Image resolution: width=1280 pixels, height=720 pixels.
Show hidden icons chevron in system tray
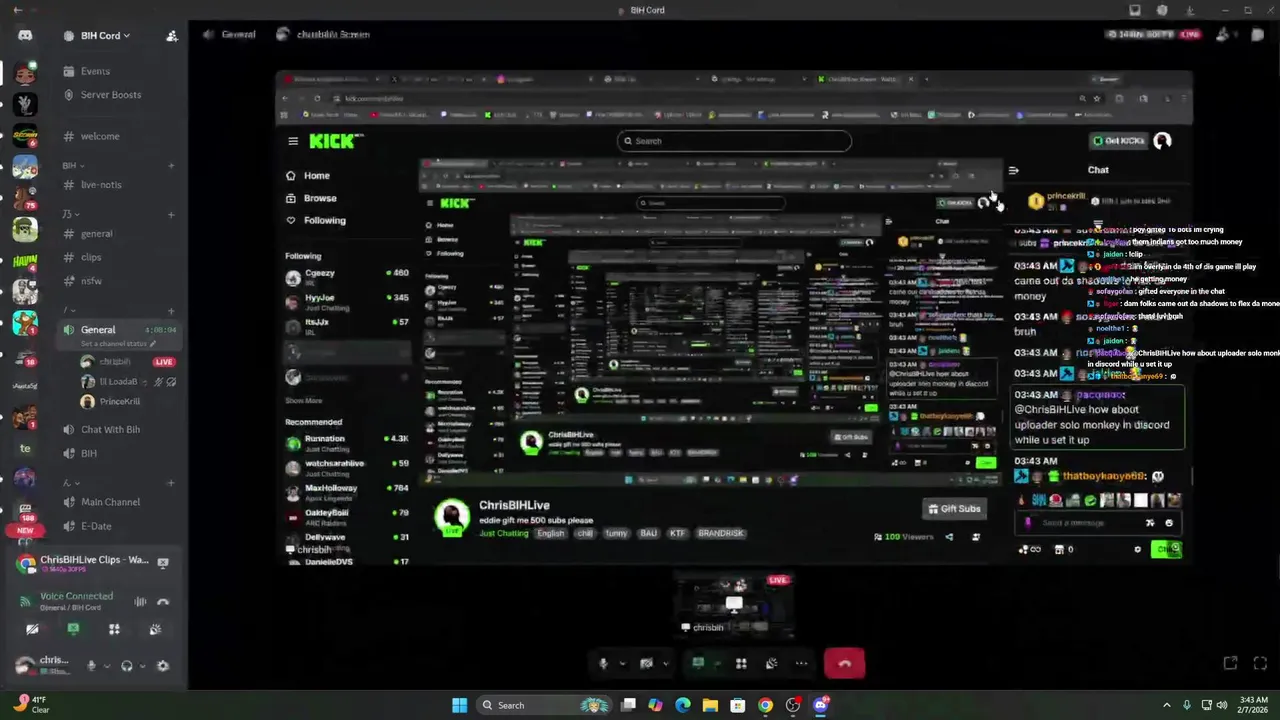(1166, 705)
